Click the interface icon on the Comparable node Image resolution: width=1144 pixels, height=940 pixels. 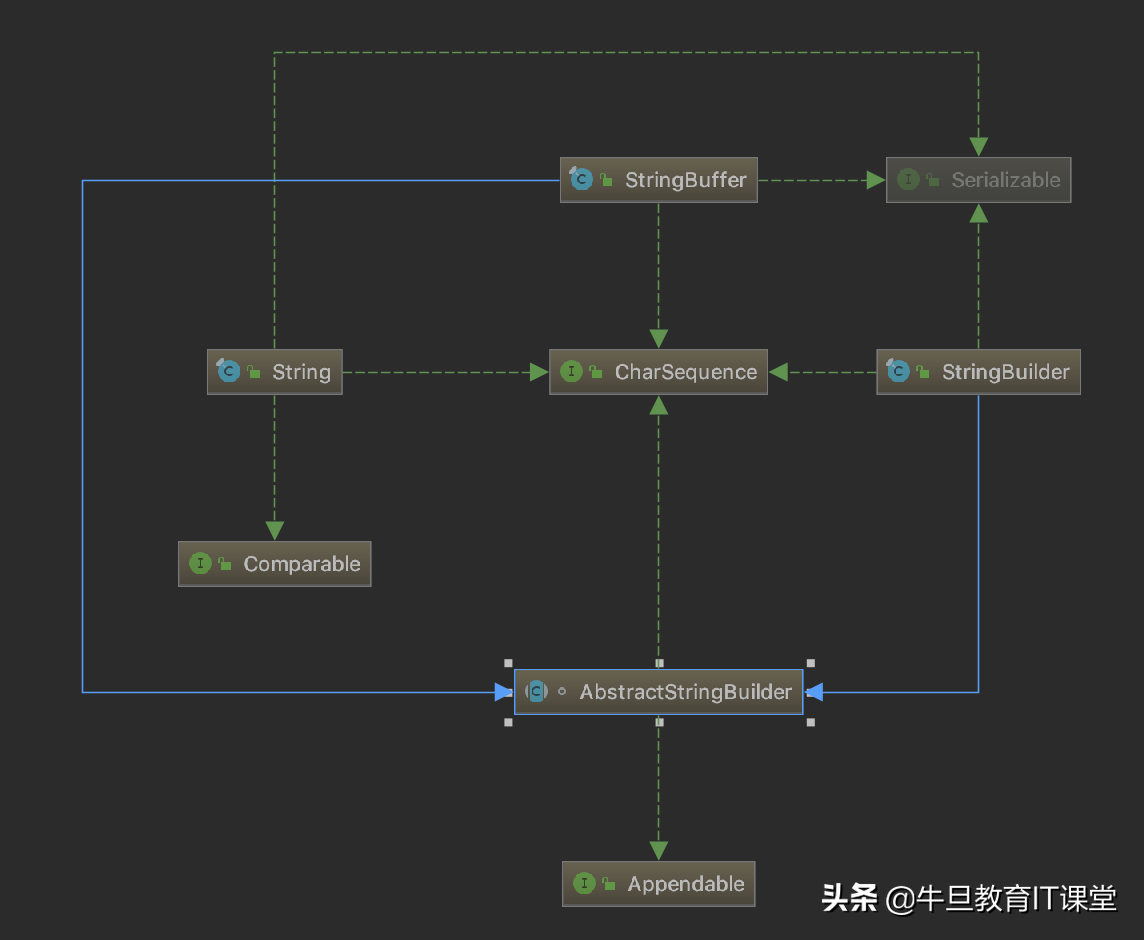pyautogui.click(x=200, y=563)
